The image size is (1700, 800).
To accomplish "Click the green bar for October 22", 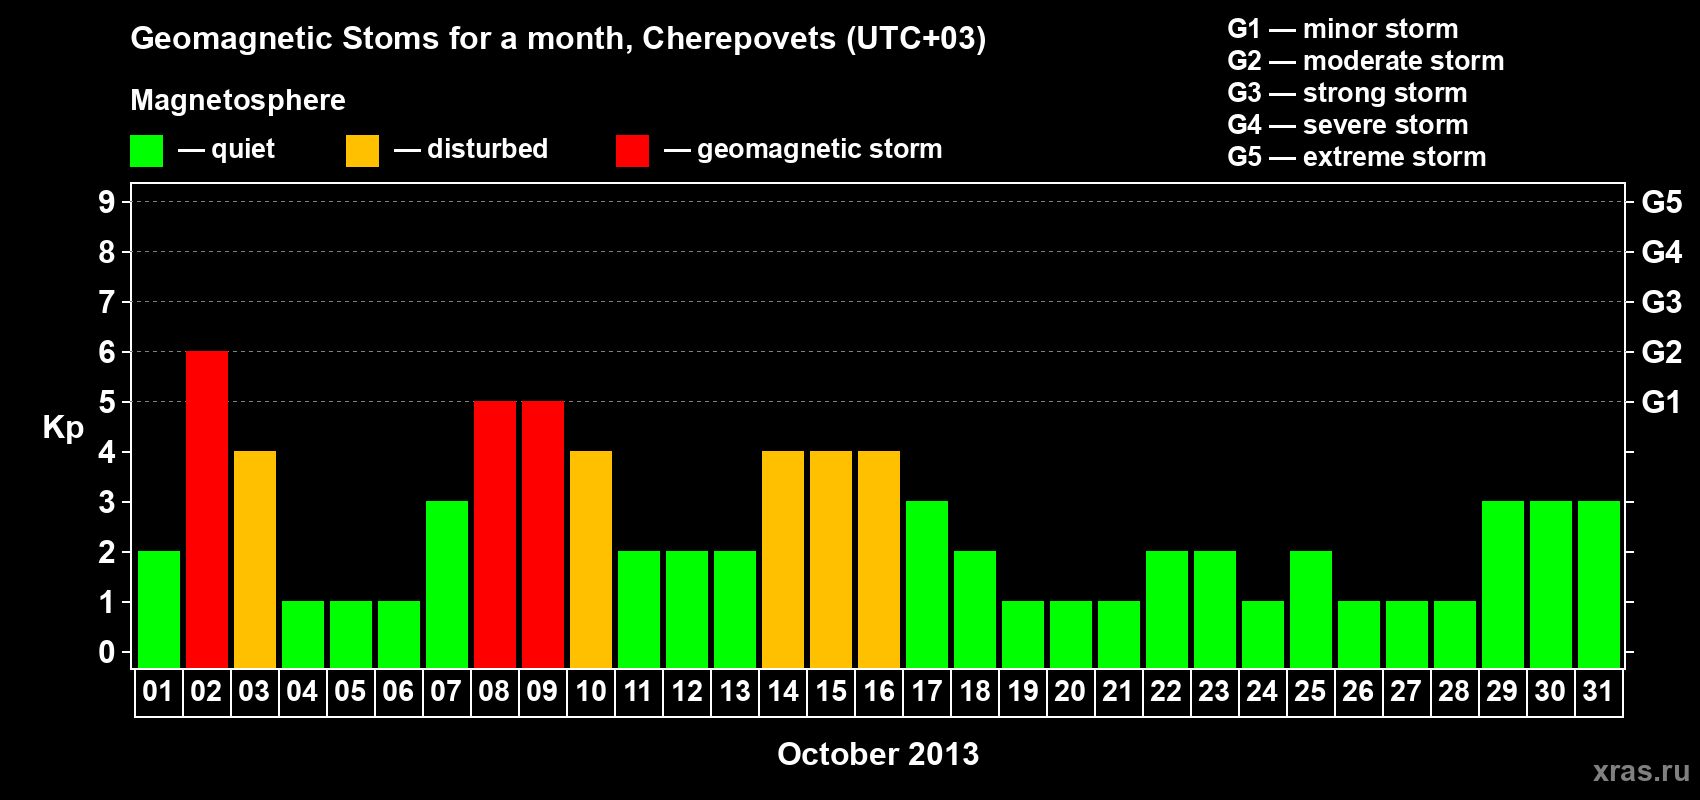I will pyautogui.click(x=1167, y=610).
